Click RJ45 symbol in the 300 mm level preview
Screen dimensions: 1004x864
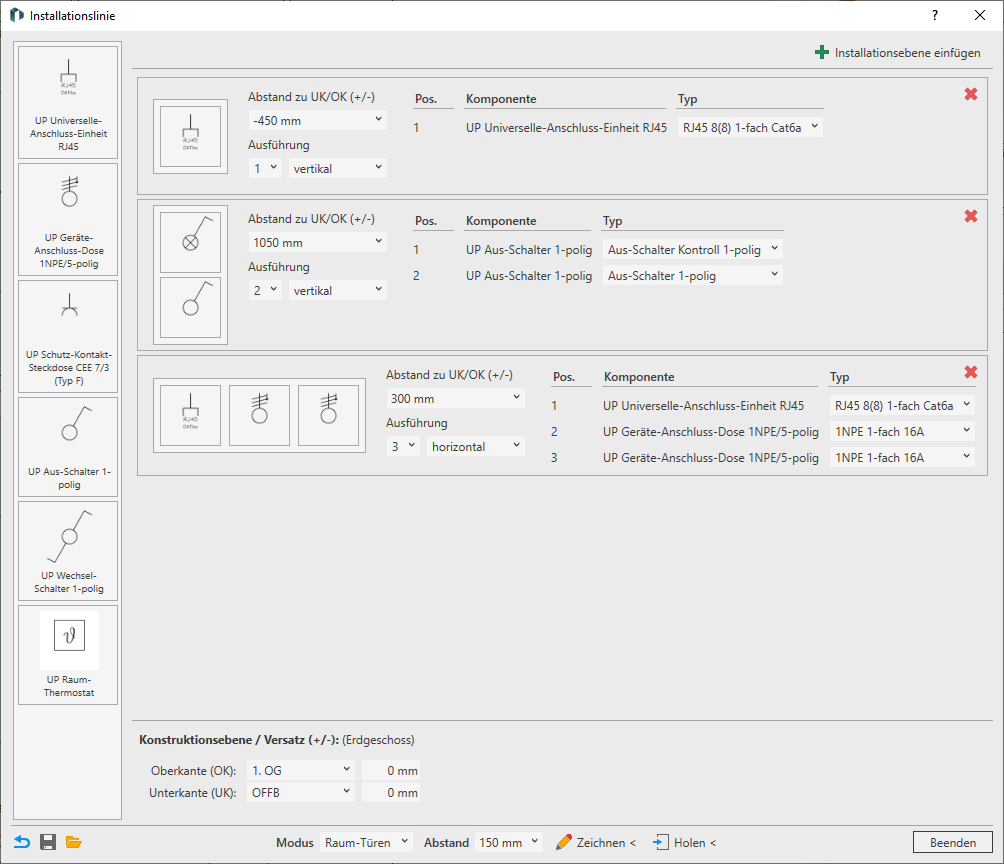[190, 415]
